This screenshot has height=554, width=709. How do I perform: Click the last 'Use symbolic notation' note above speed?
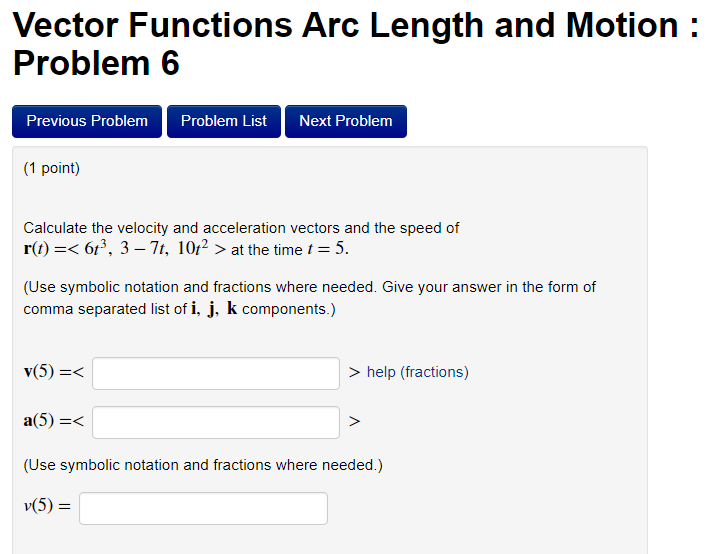click(203, 465)
